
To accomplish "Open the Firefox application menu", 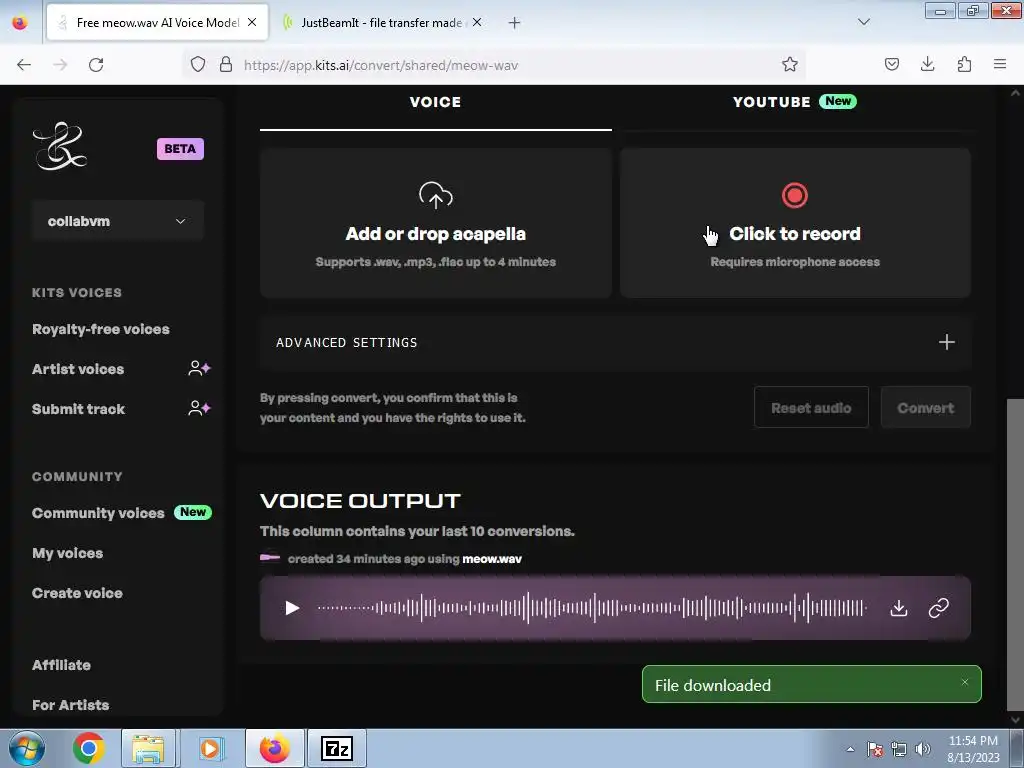I will [x=1000, y=65].
